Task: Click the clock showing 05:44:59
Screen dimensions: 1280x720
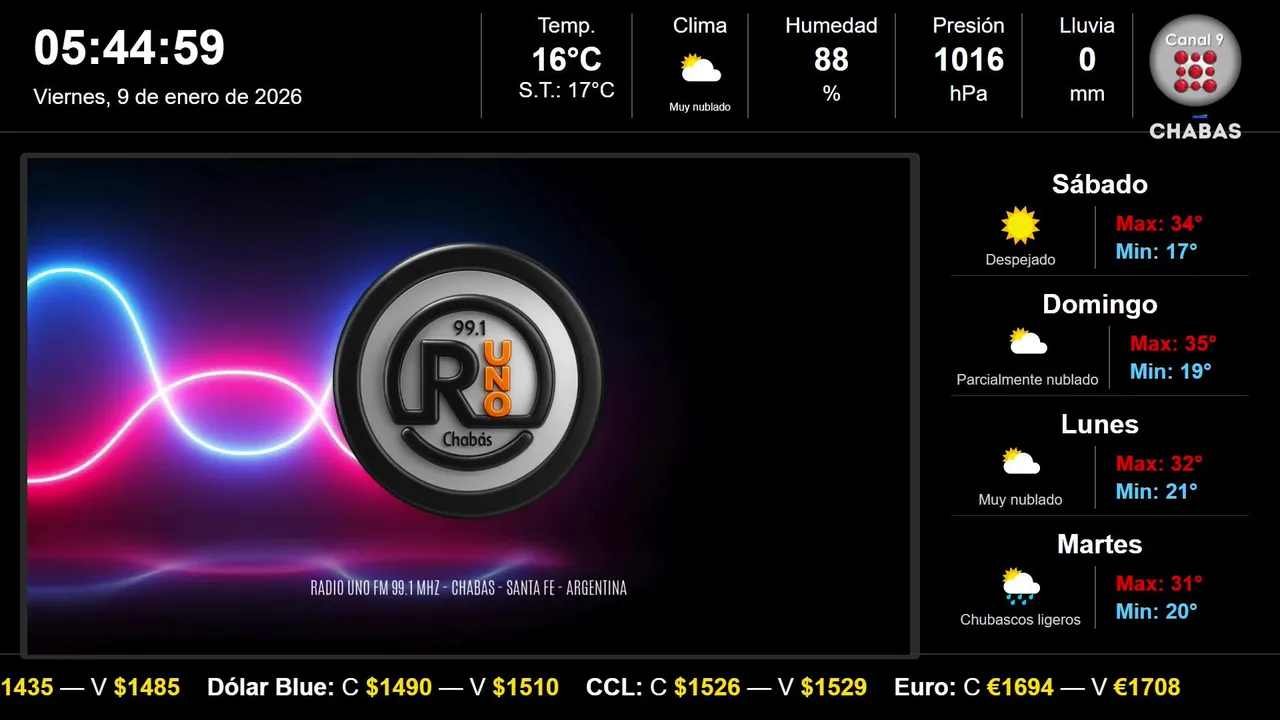Action: point(129,48)
